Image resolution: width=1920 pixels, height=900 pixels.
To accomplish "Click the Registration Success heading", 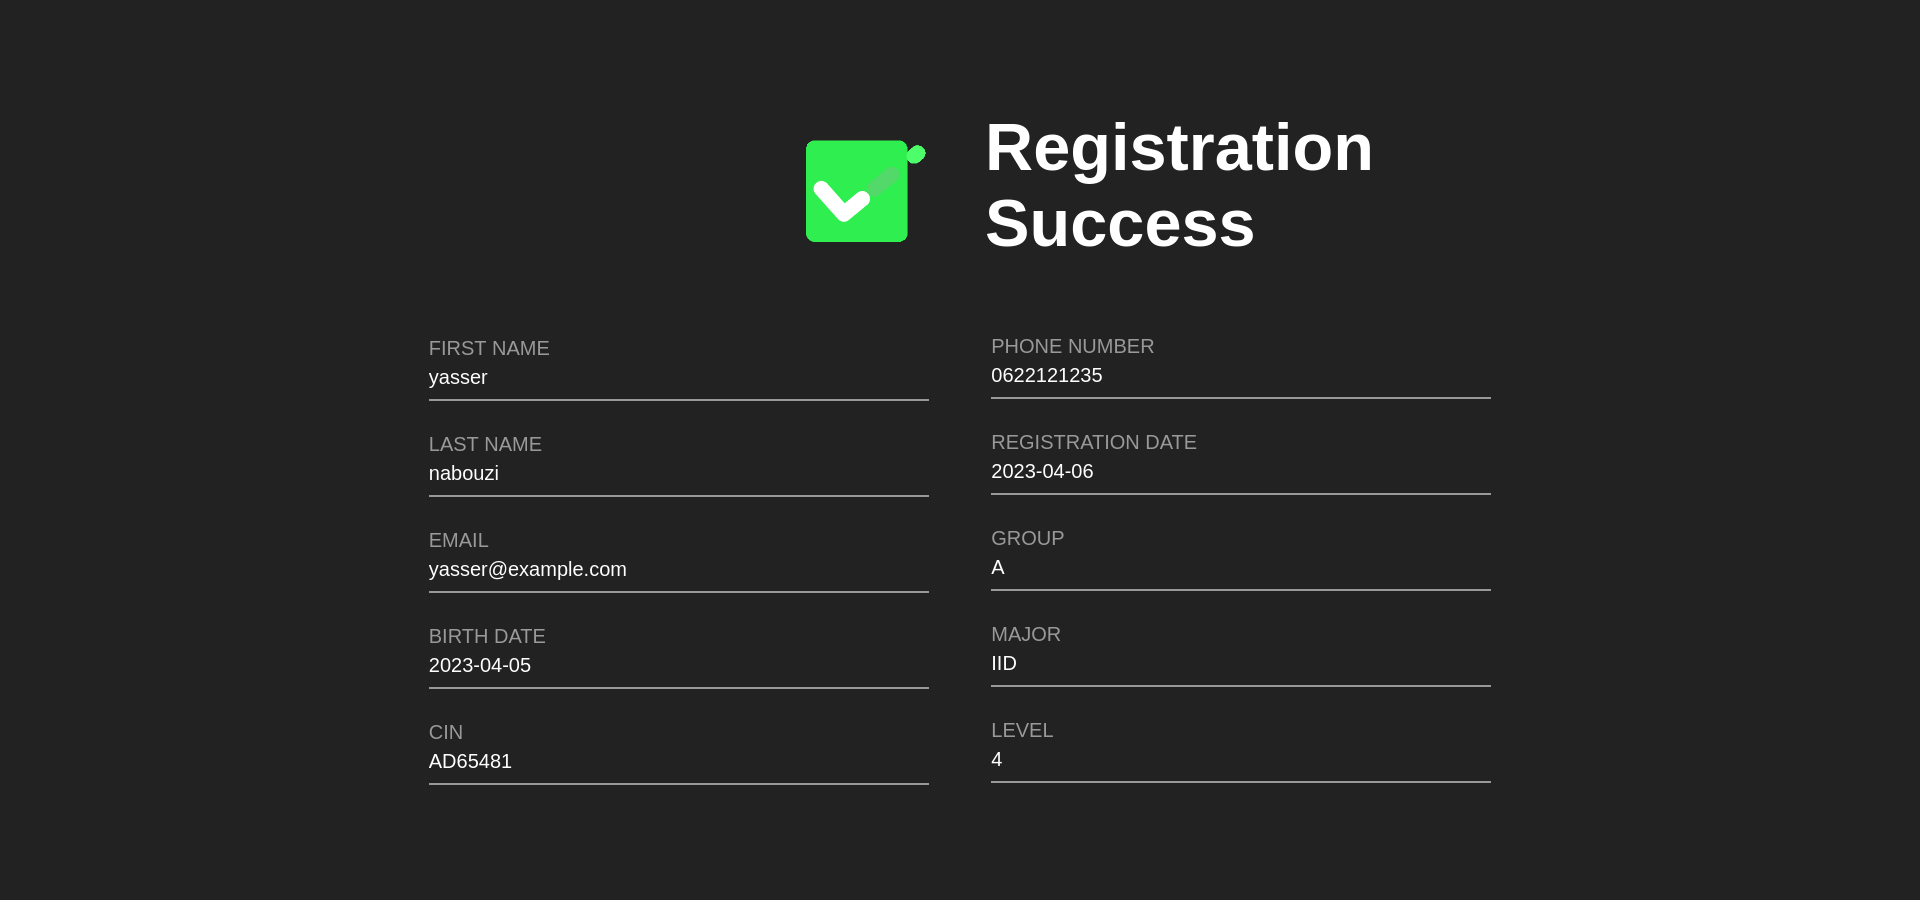I will pos(1178,185).
